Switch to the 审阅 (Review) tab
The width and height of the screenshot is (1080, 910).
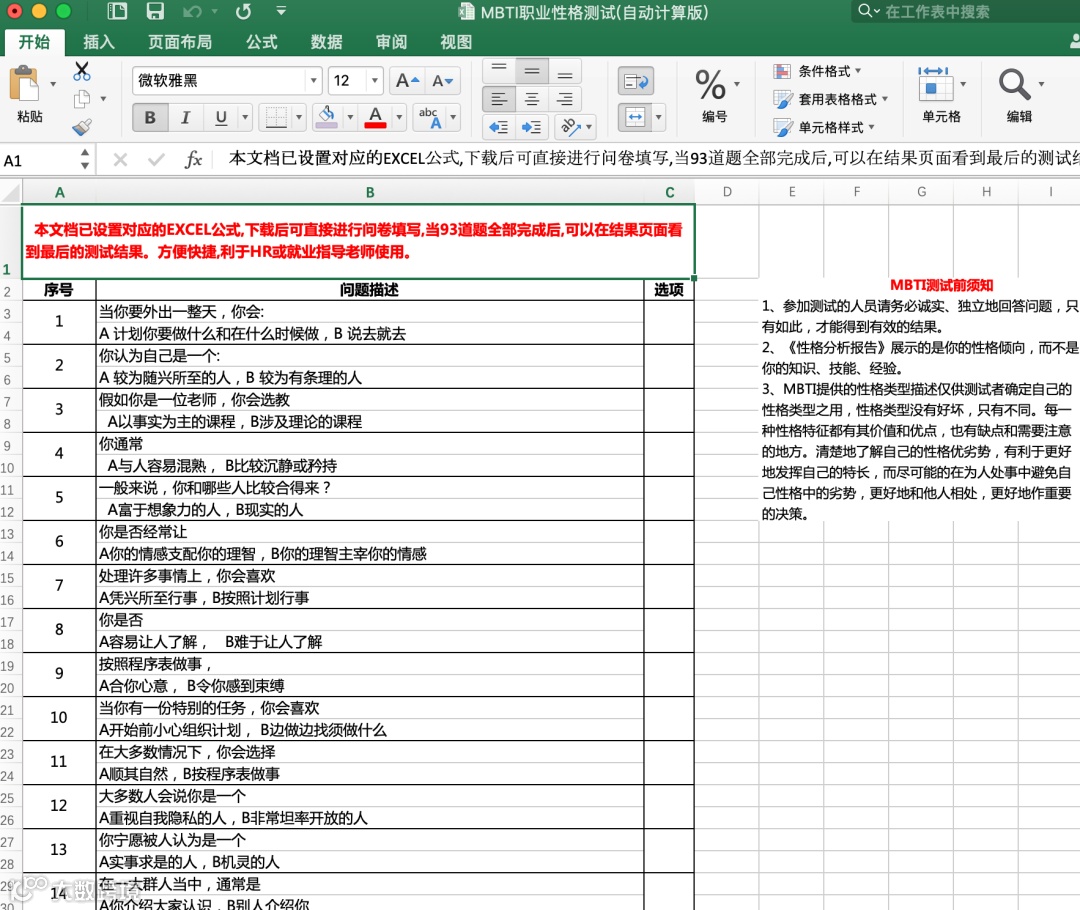coord(391,42)
